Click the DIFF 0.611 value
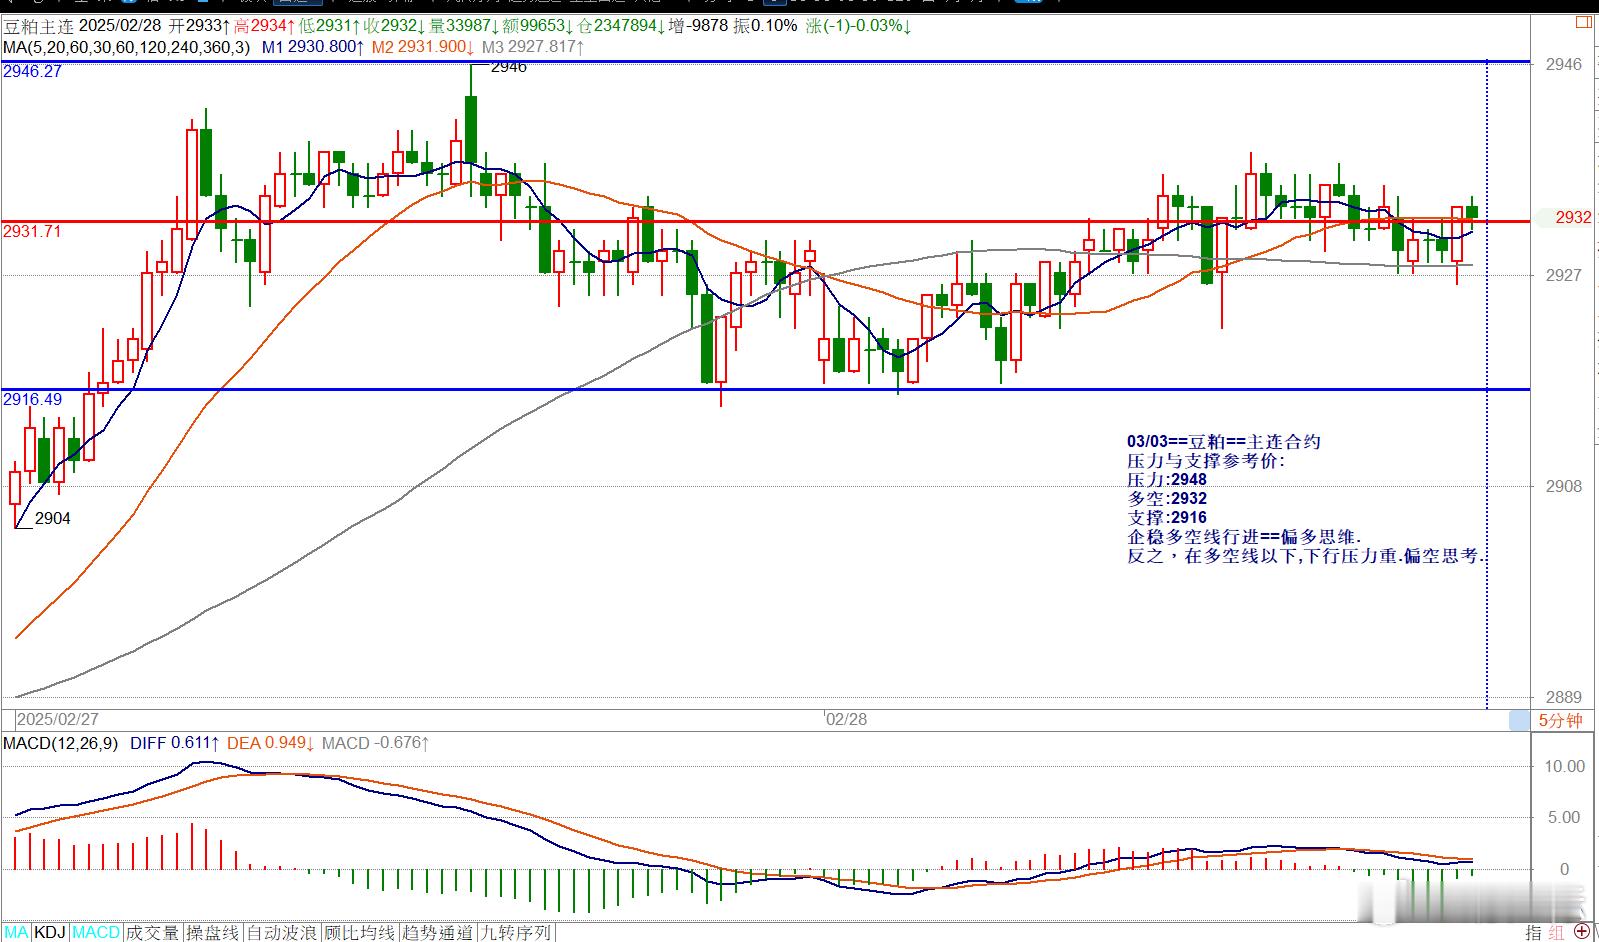Viewport: 1599px width, 942px height. pyautogui.click(x=174, y=743)
